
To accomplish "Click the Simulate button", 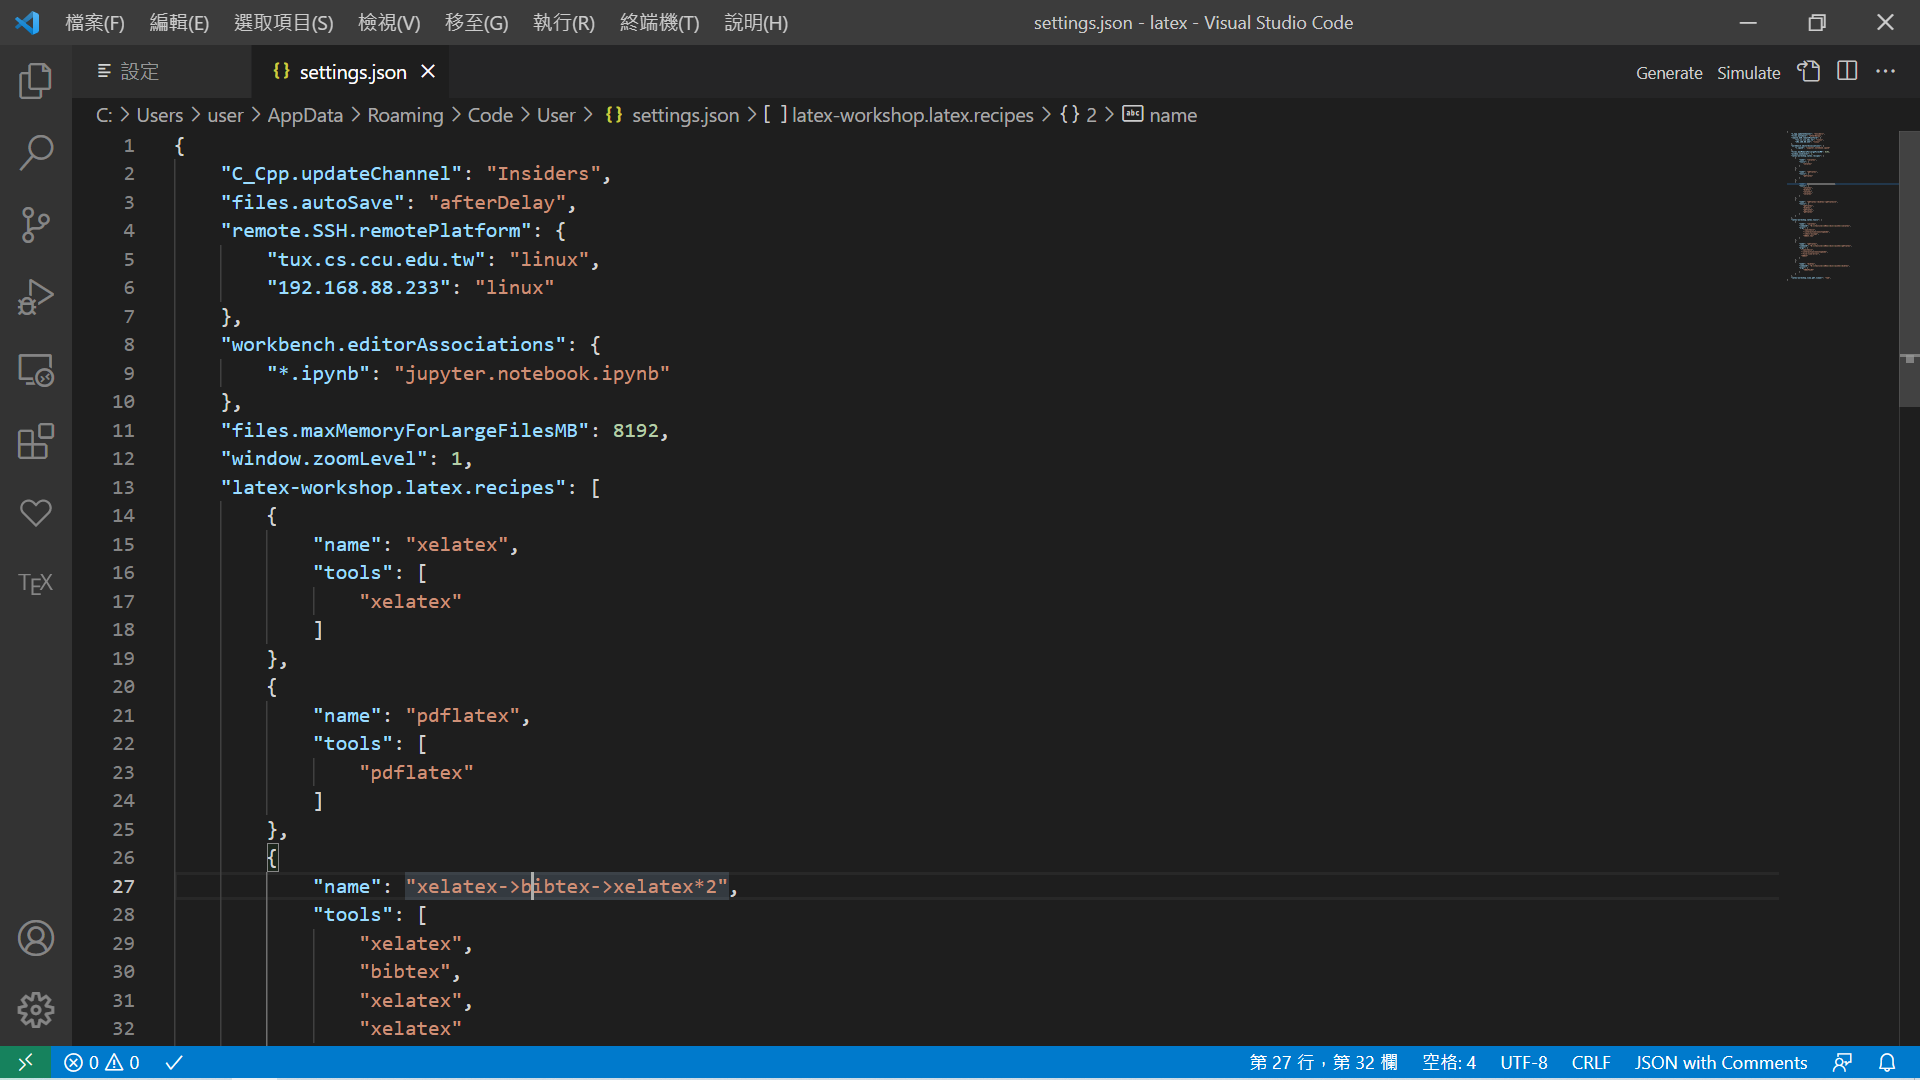I will click(x=1748, y=73).
